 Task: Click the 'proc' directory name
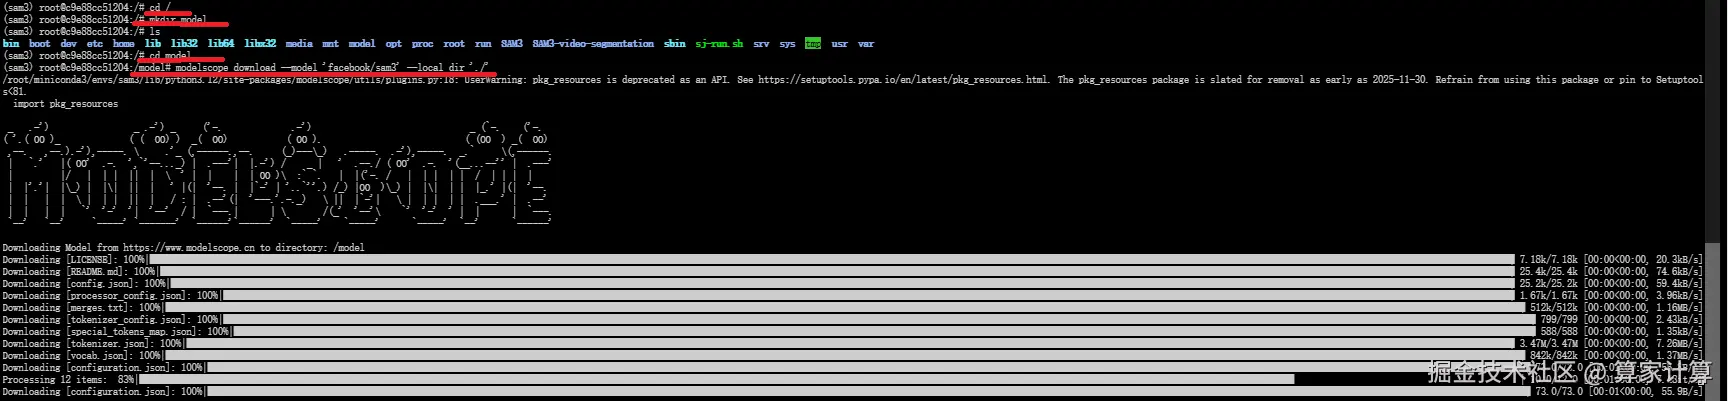point(423,44)
